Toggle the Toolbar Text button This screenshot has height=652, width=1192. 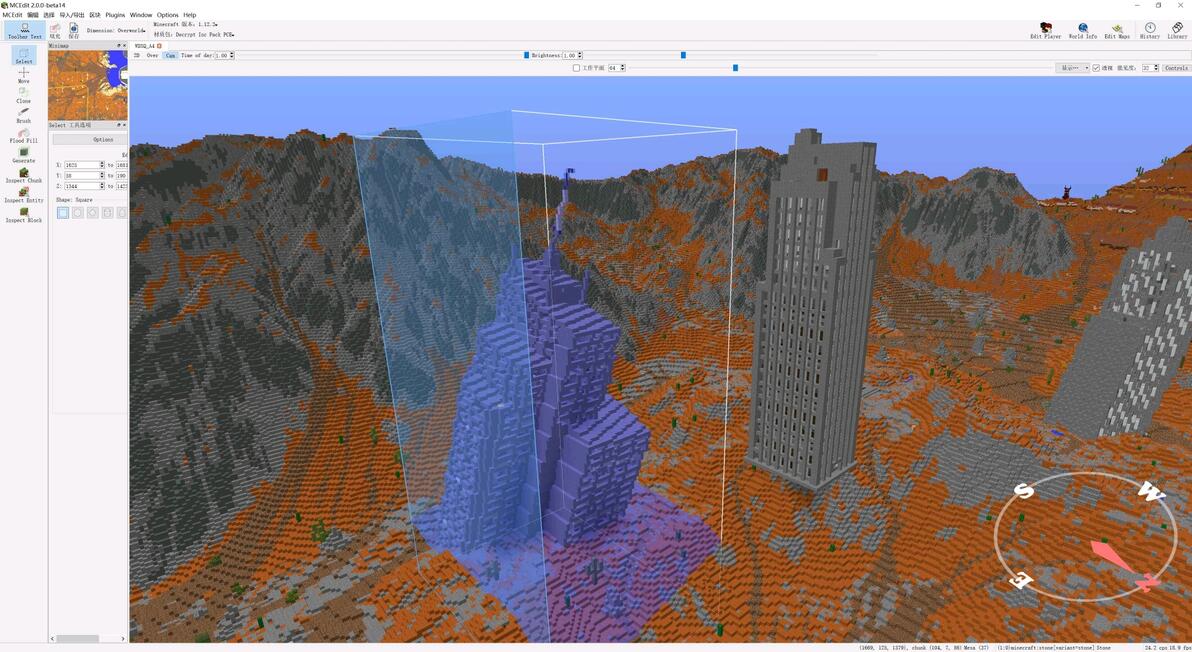coord(24,30)
